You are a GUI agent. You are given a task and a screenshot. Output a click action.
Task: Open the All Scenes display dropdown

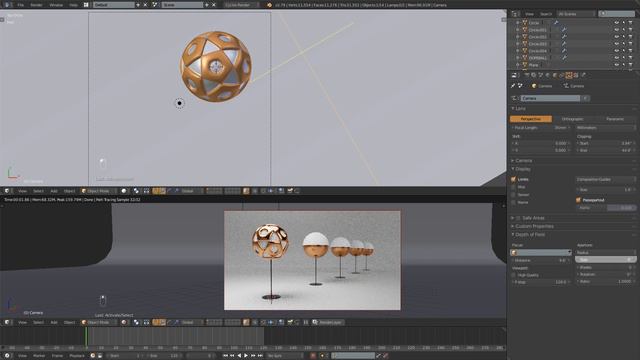pos(576,14)
